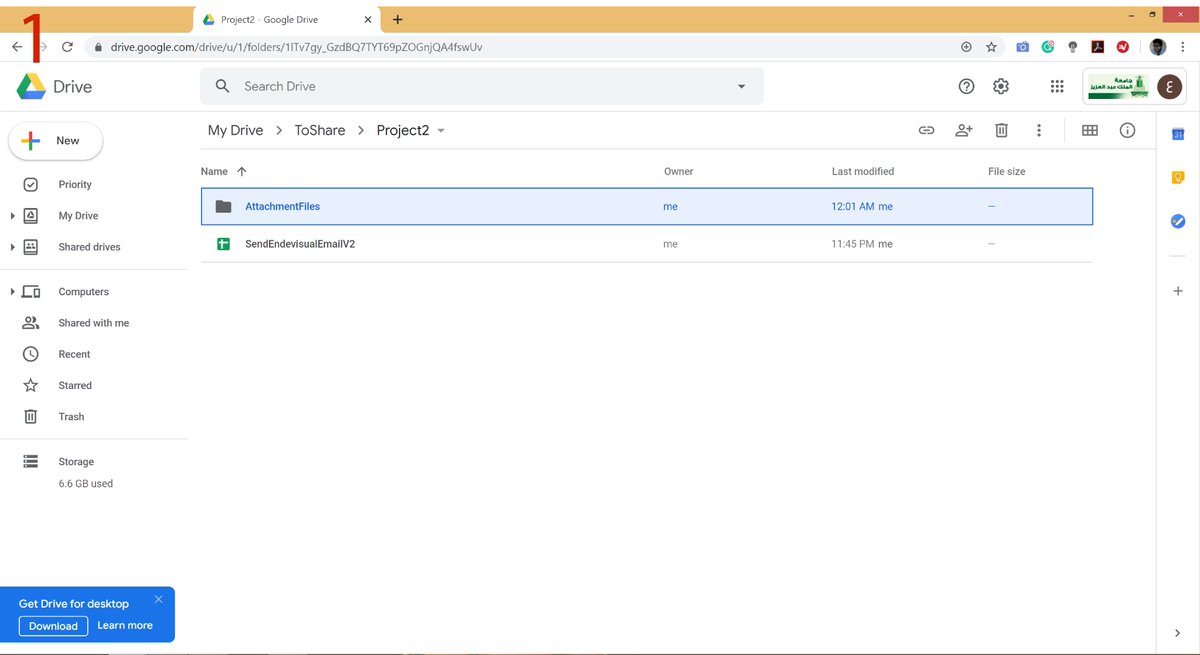Select the AttachmentFiles folder row
The image size is (1200, 655).
647,207
